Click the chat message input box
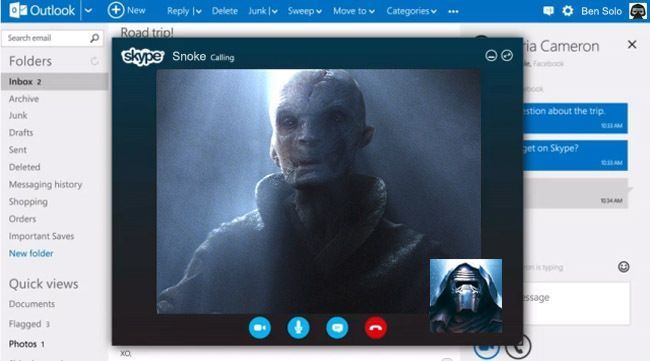This screenshot has height=361, width=650. (x=576, y=303)
